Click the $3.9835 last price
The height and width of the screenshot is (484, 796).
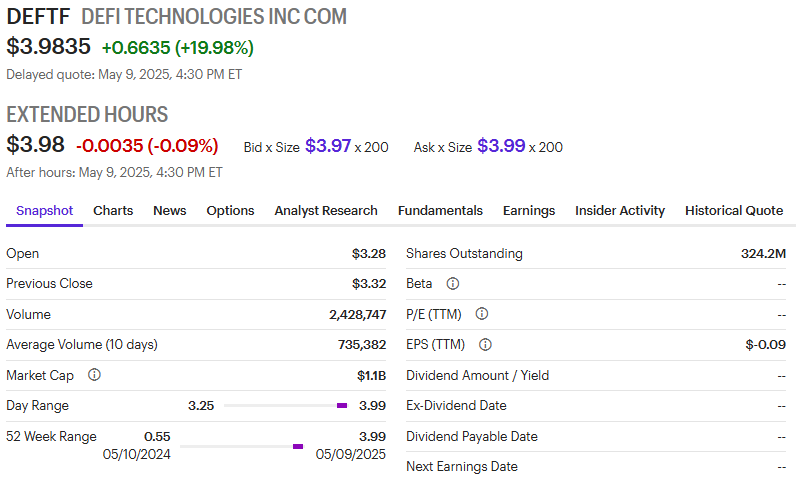click(x=48, y=47)
